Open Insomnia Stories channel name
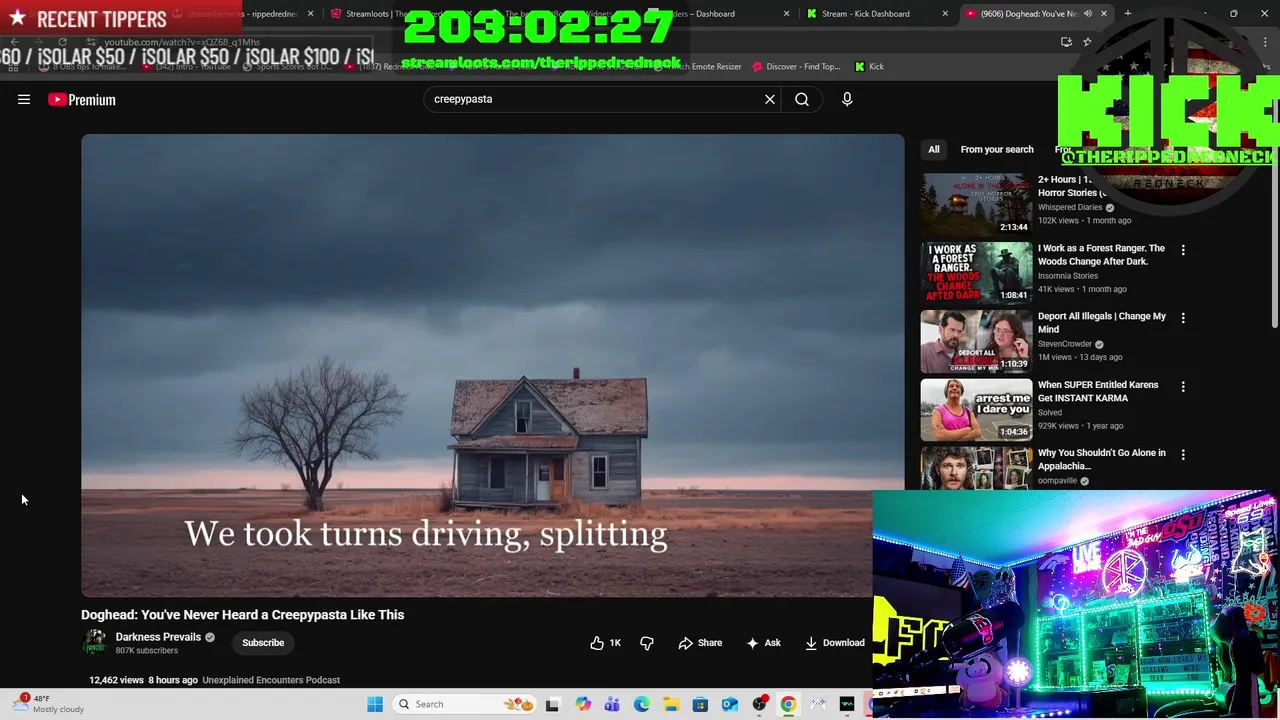 coord(1068,276)
